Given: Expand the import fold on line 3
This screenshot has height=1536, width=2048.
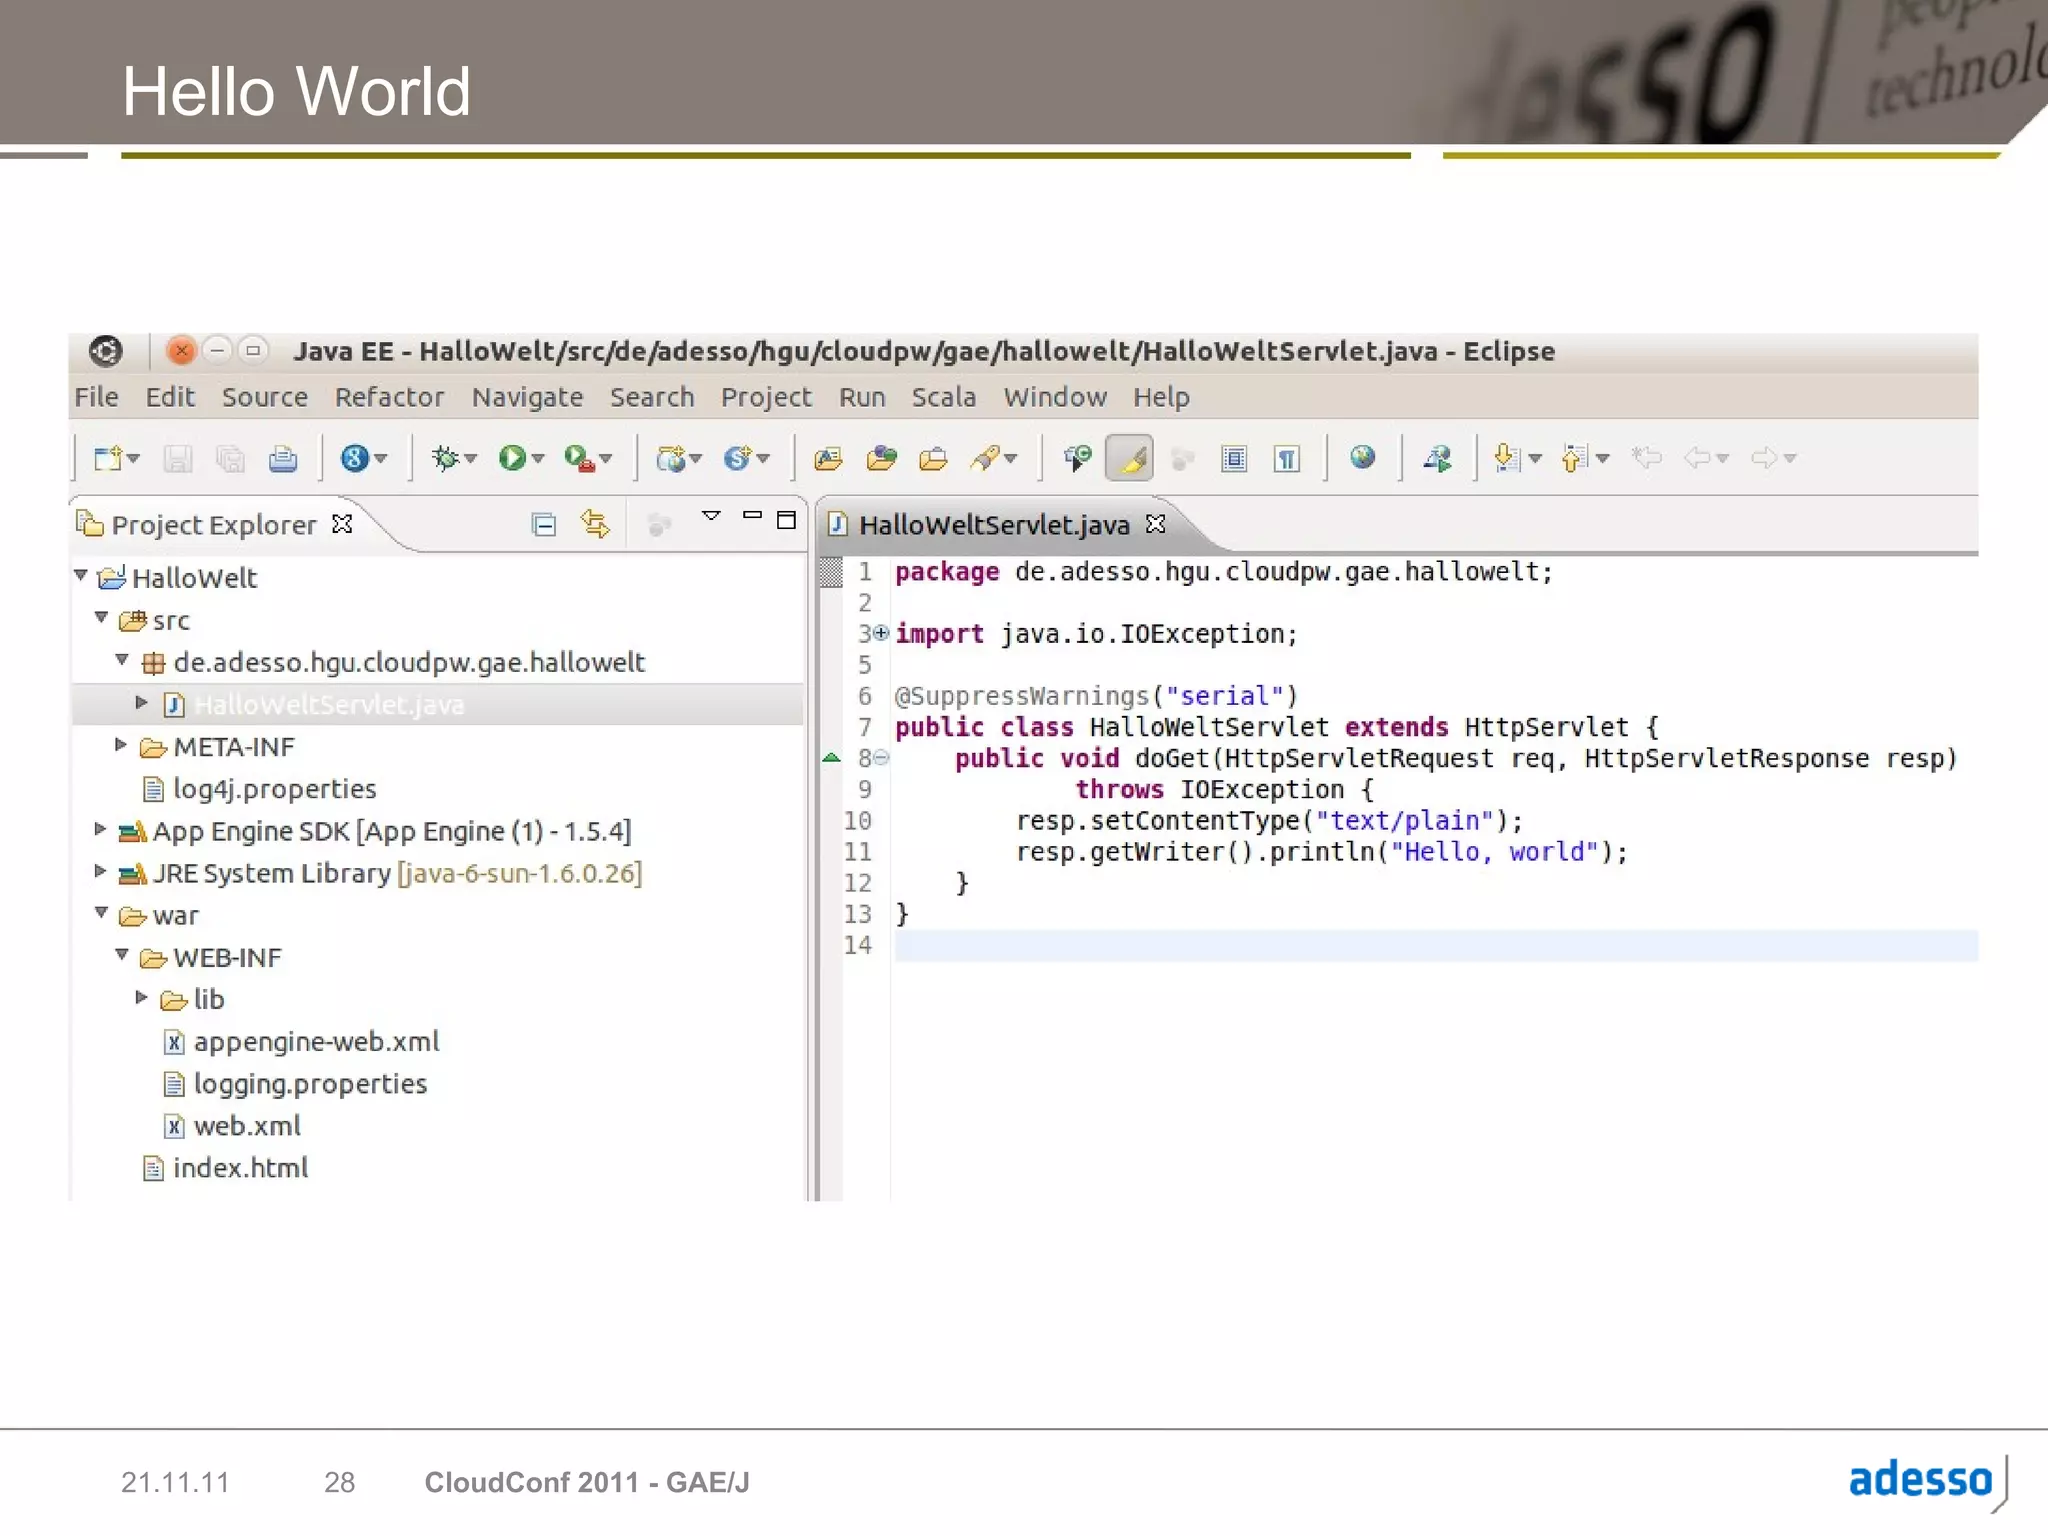Looking at the screenshot, I should pyautogui.click(x=881, y=632).
